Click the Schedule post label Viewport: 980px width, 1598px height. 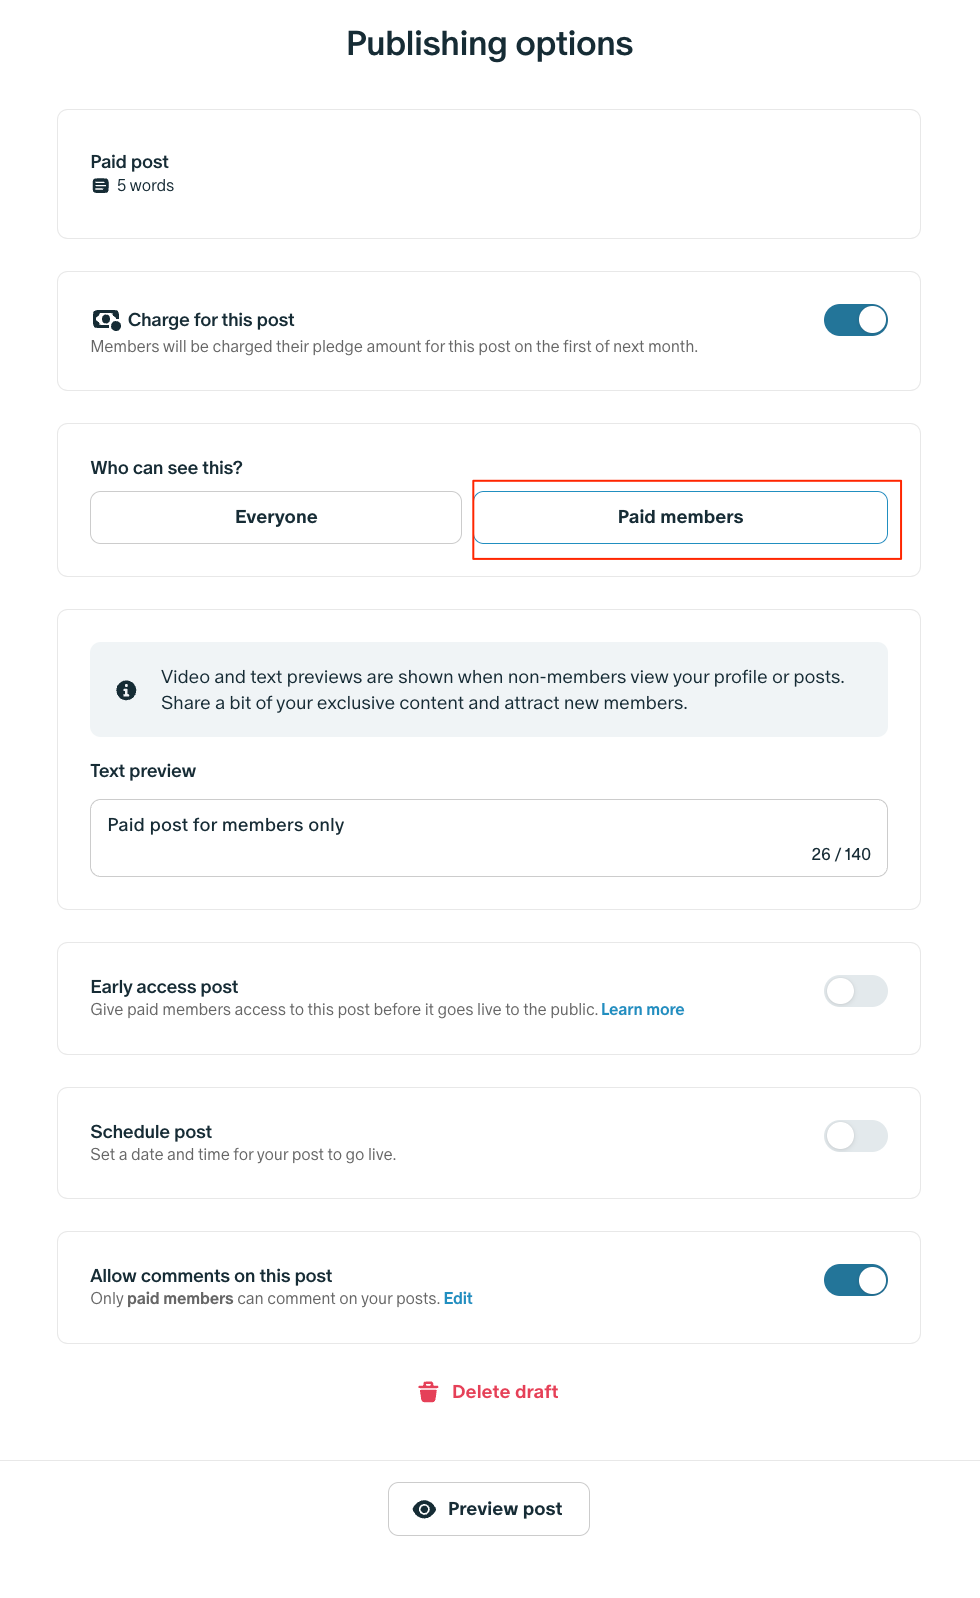151,1132
